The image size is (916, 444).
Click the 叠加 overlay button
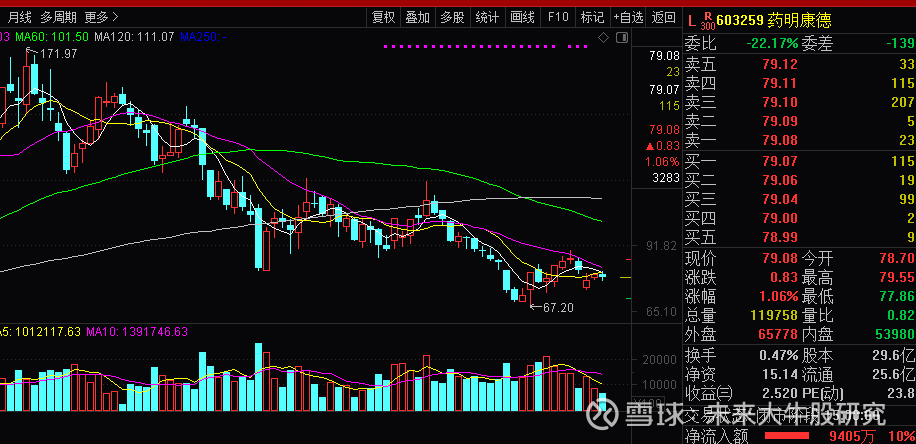[418, 18]
